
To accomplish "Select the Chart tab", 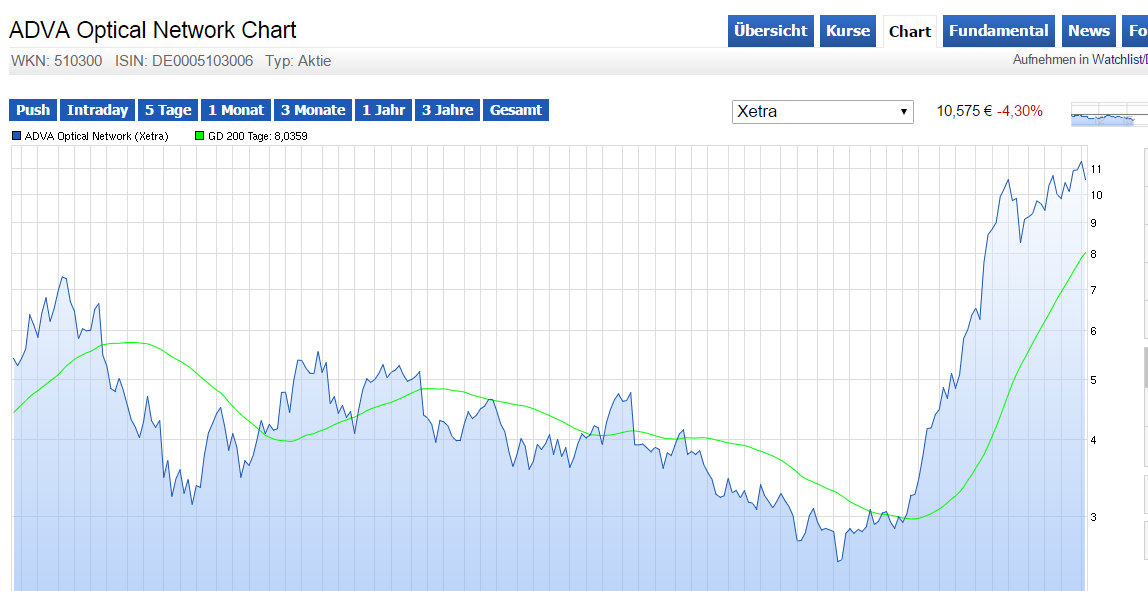I will (x=909, y=31).
